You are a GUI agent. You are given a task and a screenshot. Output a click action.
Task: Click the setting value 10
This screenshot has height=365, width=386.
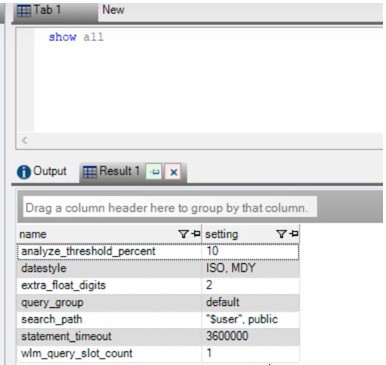coord(251,251)
